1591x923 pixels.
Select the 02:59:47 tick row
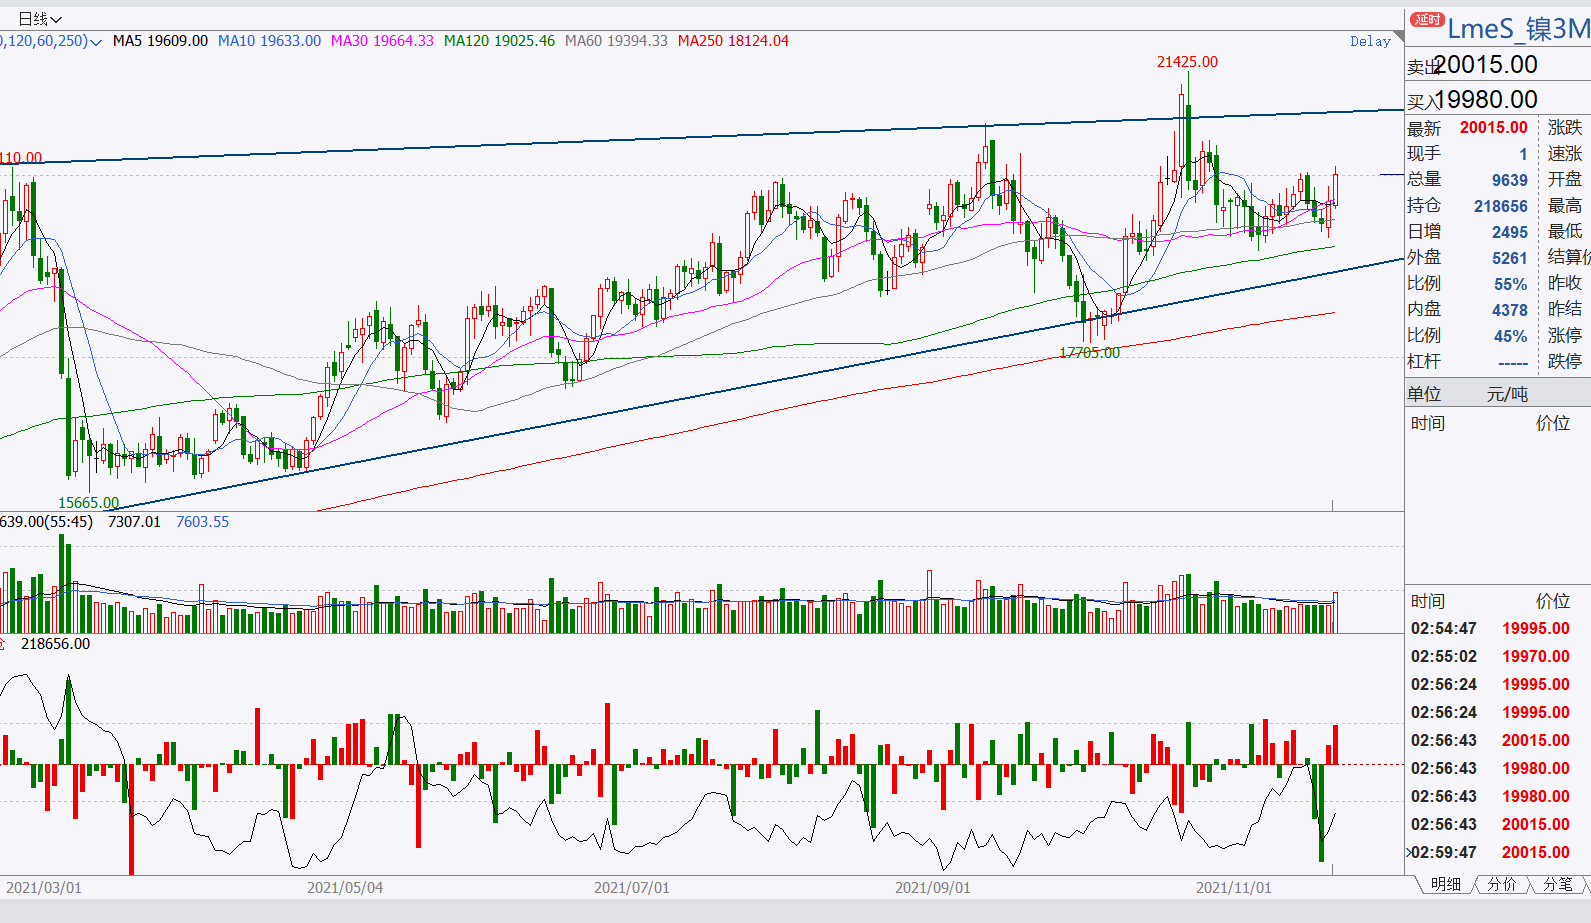click(x=1498, y=852)
